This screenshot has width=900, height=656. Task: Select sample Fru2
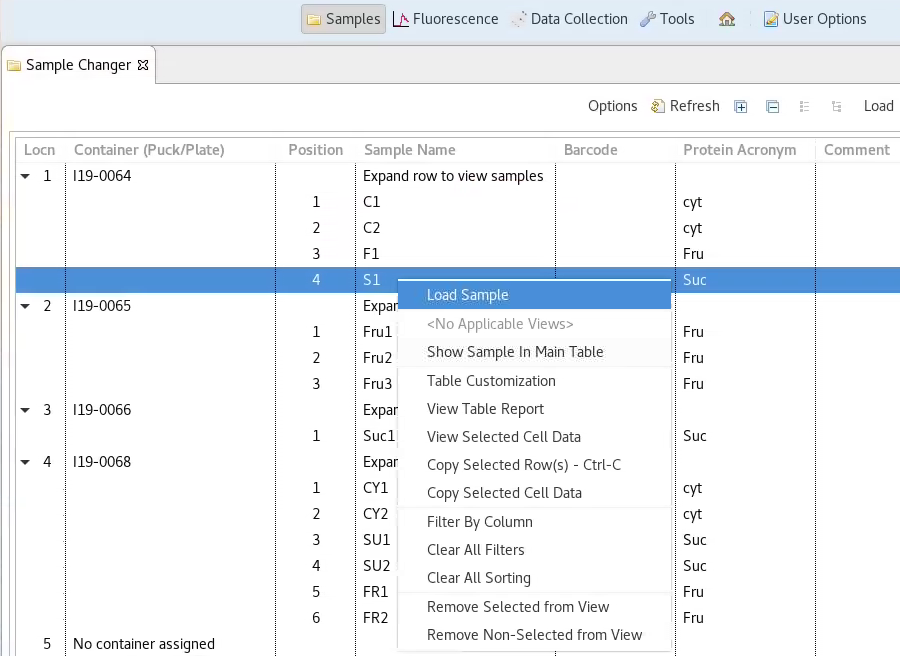click(378, 358)
